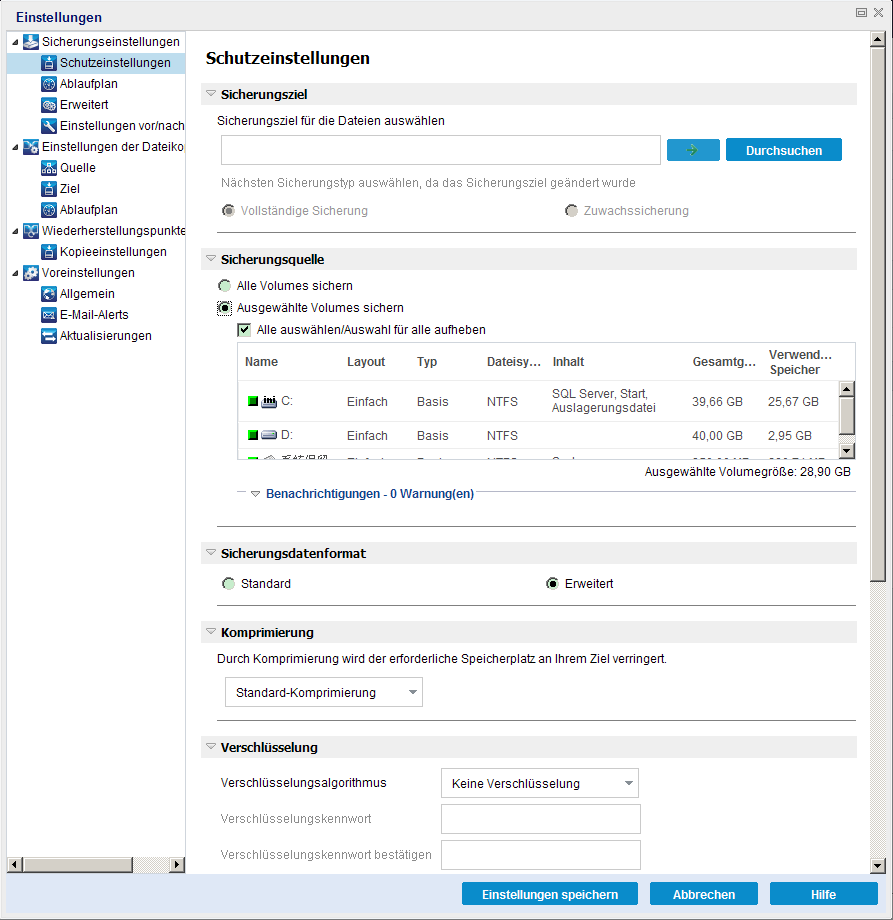Select Alle Volumes sichern option
Screen dimensions: 893x920
point(224,286)
